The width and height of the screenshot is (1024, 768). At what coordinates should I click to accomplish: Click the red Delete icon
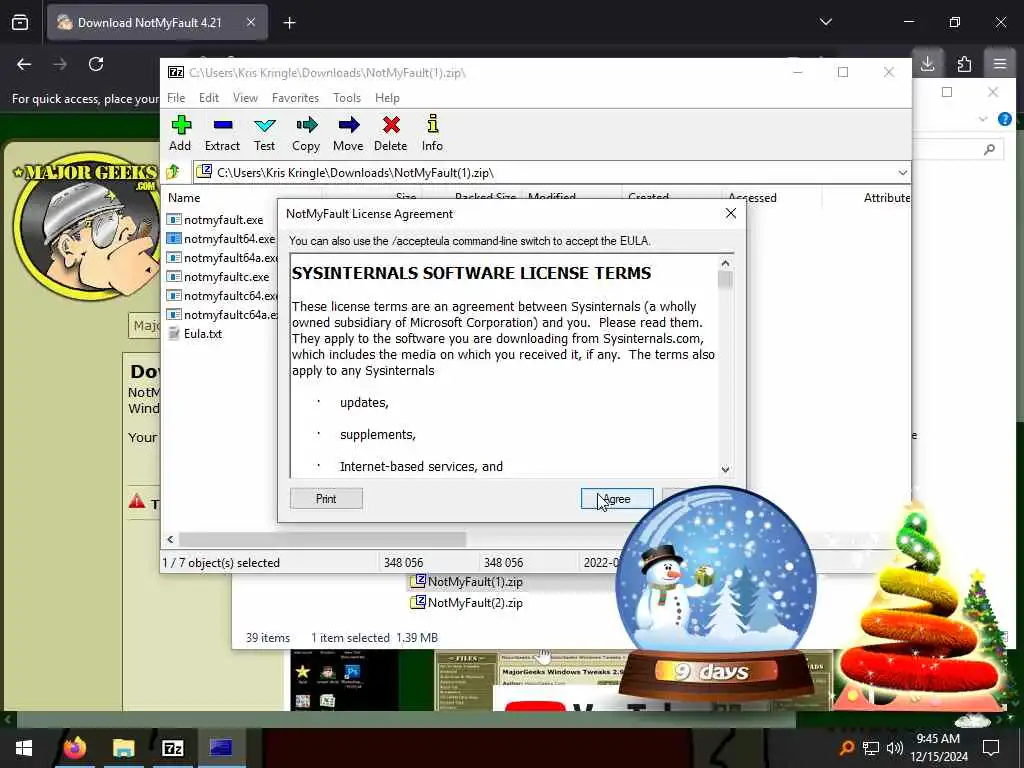click(391, 133)
